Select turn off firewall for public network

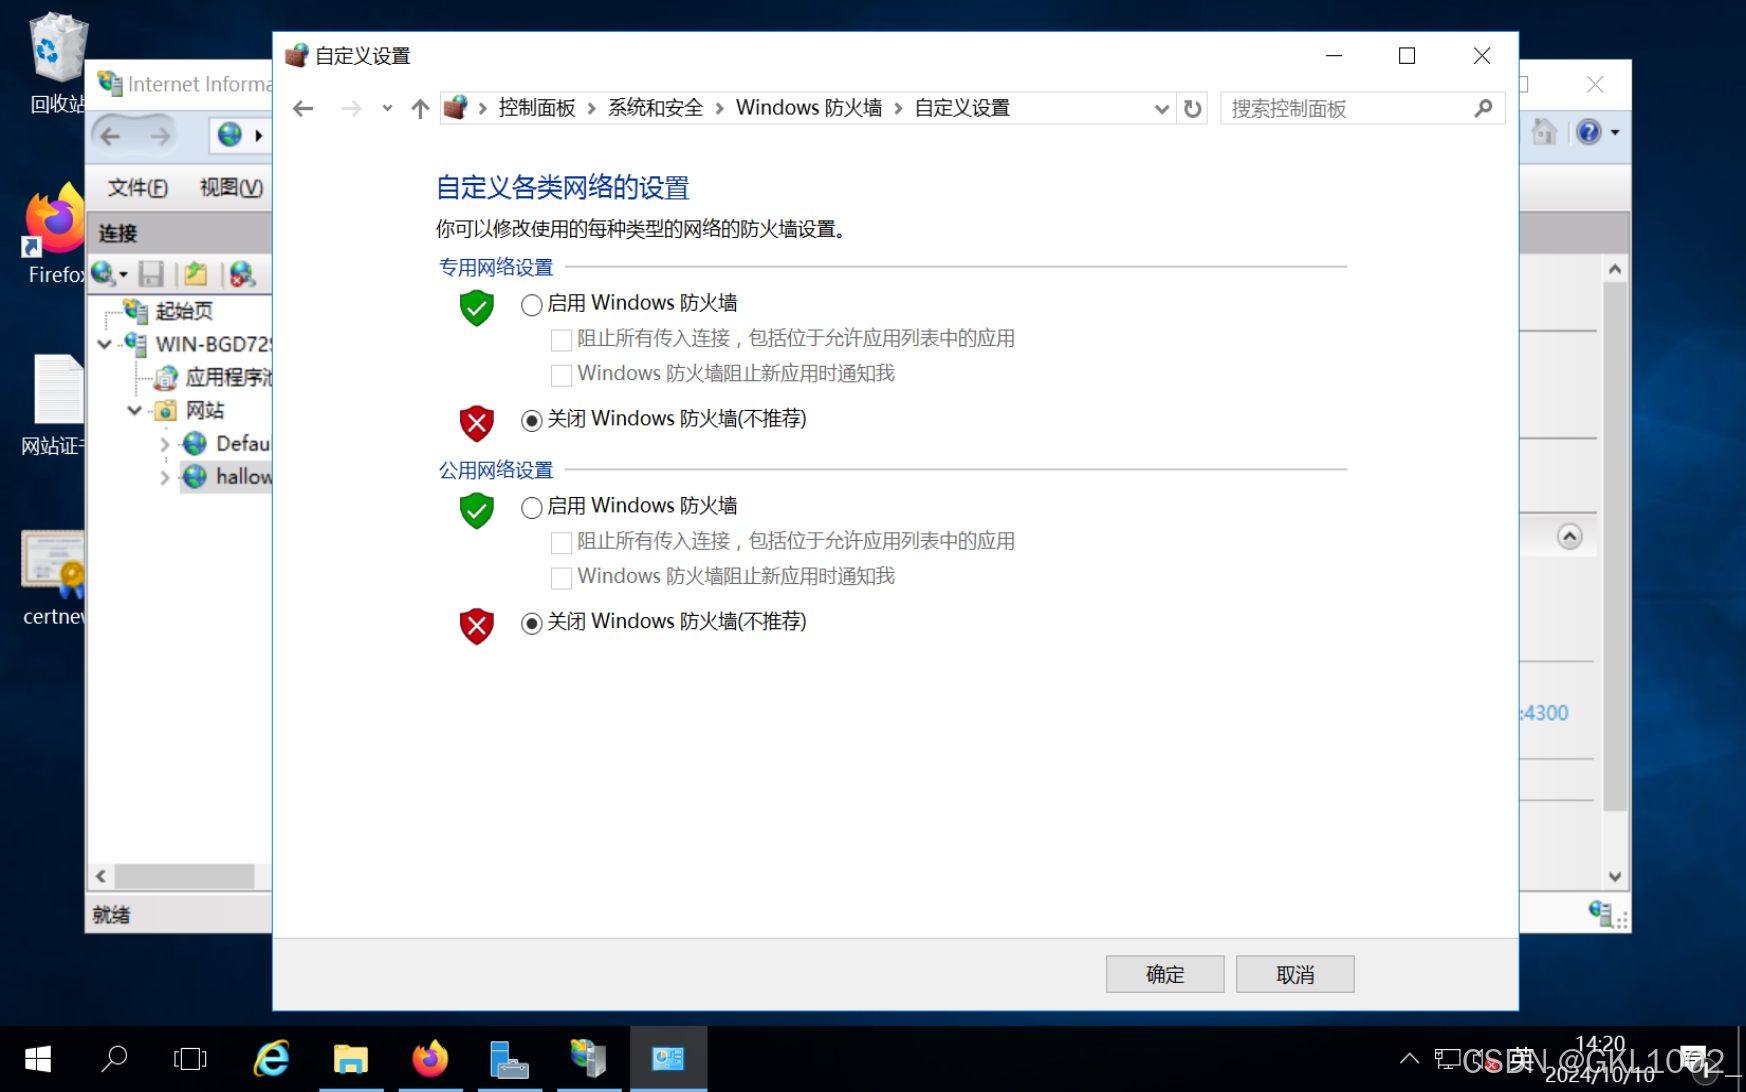pyautogui.click(x=531, y=623)
